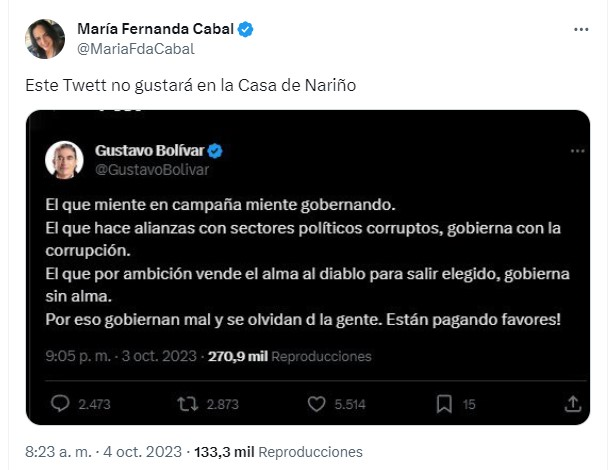Image resolution: width=615 pixels, height=470 pixels.
Task: Open the 2.873 retweets count
Action: [x=223, y=404]
